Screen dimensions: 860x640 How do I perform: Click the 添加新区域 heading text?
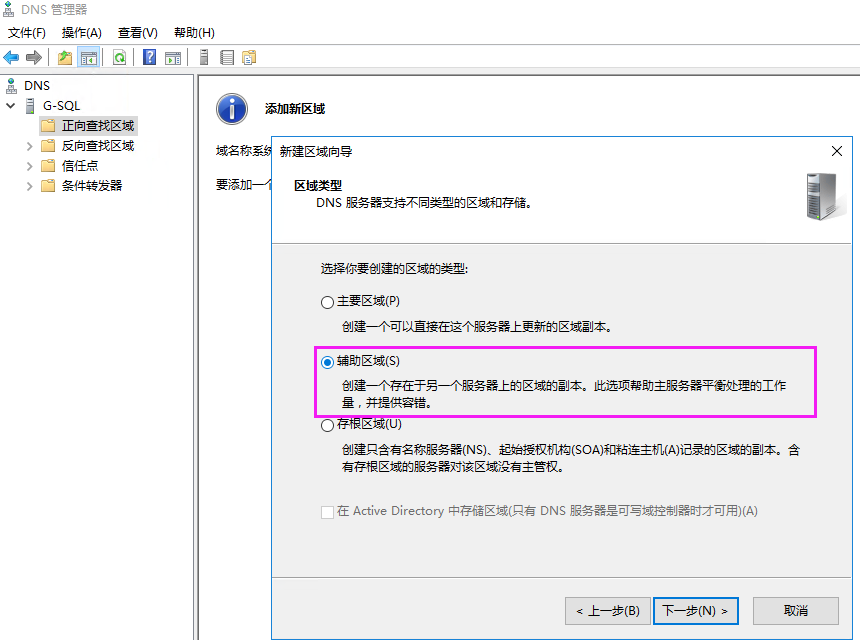coord(295,109)
